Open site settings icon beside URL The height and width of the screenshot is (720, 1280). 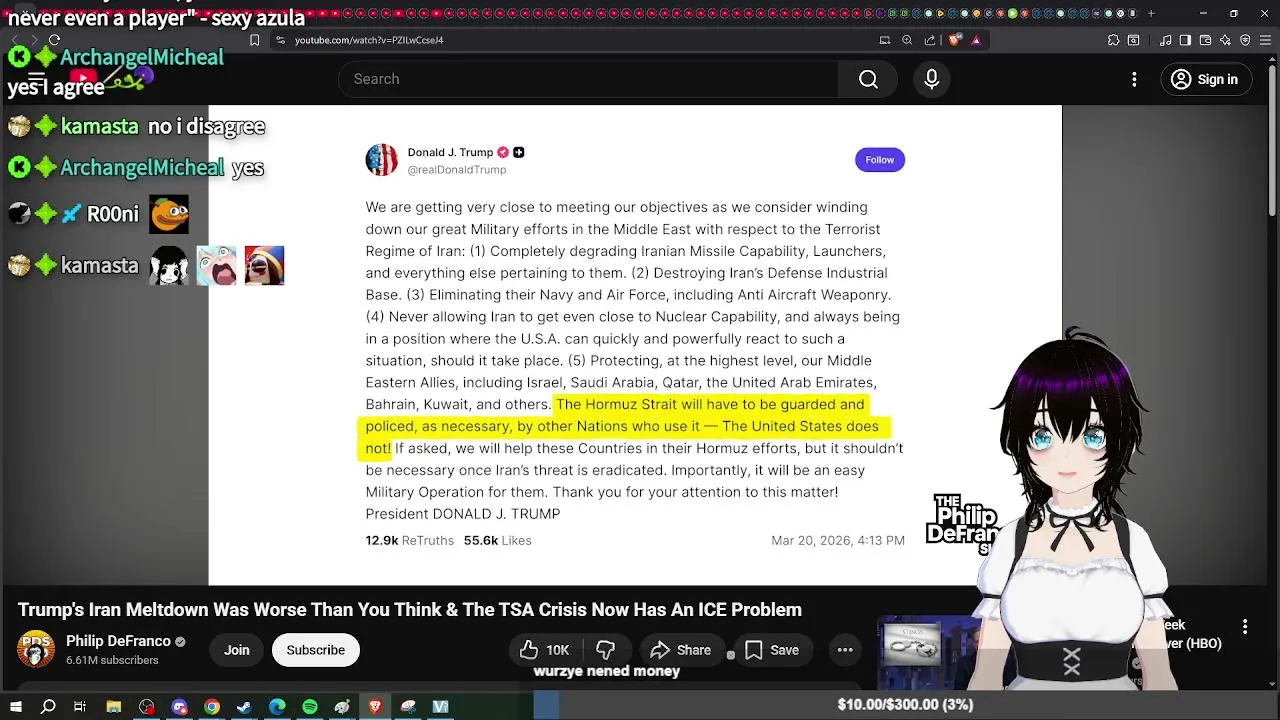click(x=280, y=40)
